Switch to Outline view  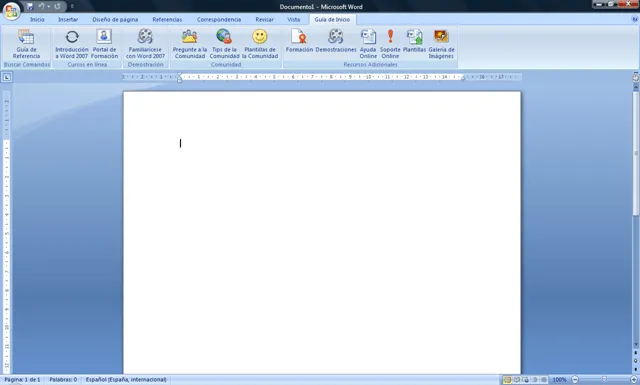point(534,380)
